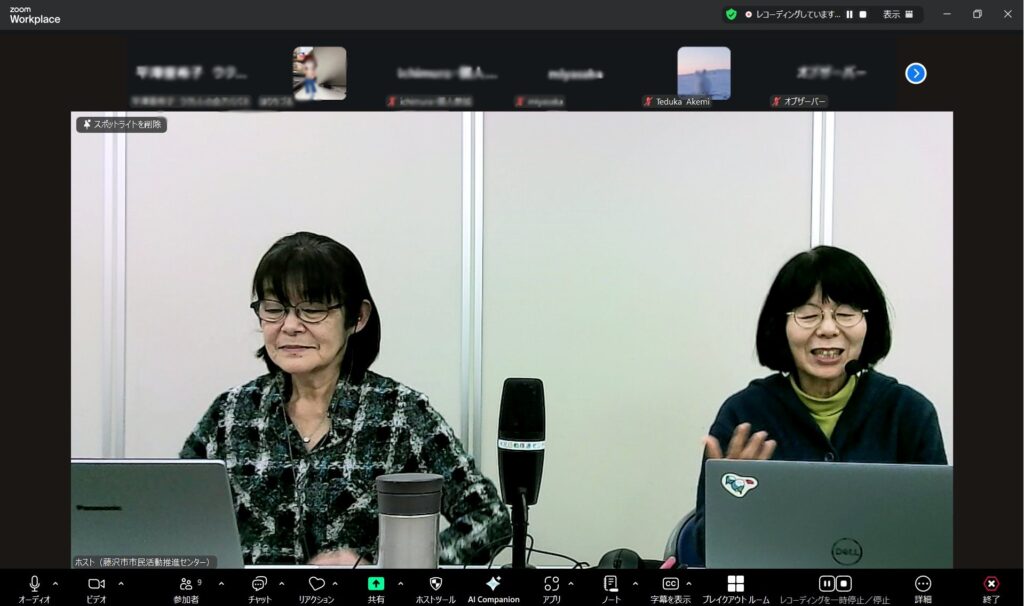
Task: Open the ホストツール shield icon
Action: tap(435, 584)
